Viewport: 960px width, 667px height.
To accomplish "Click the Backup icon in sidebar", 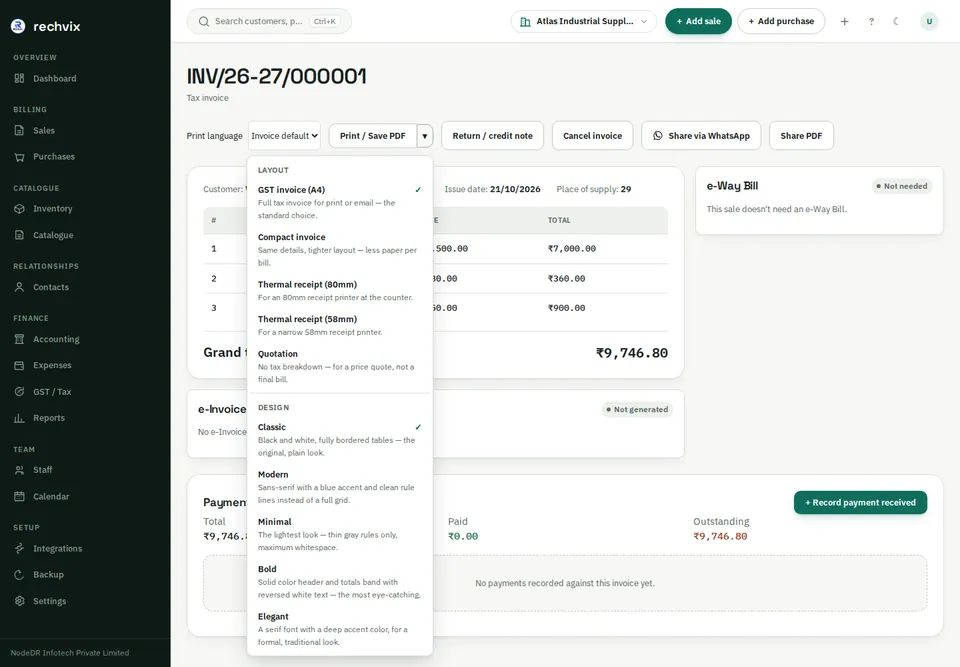I will 19,575.
